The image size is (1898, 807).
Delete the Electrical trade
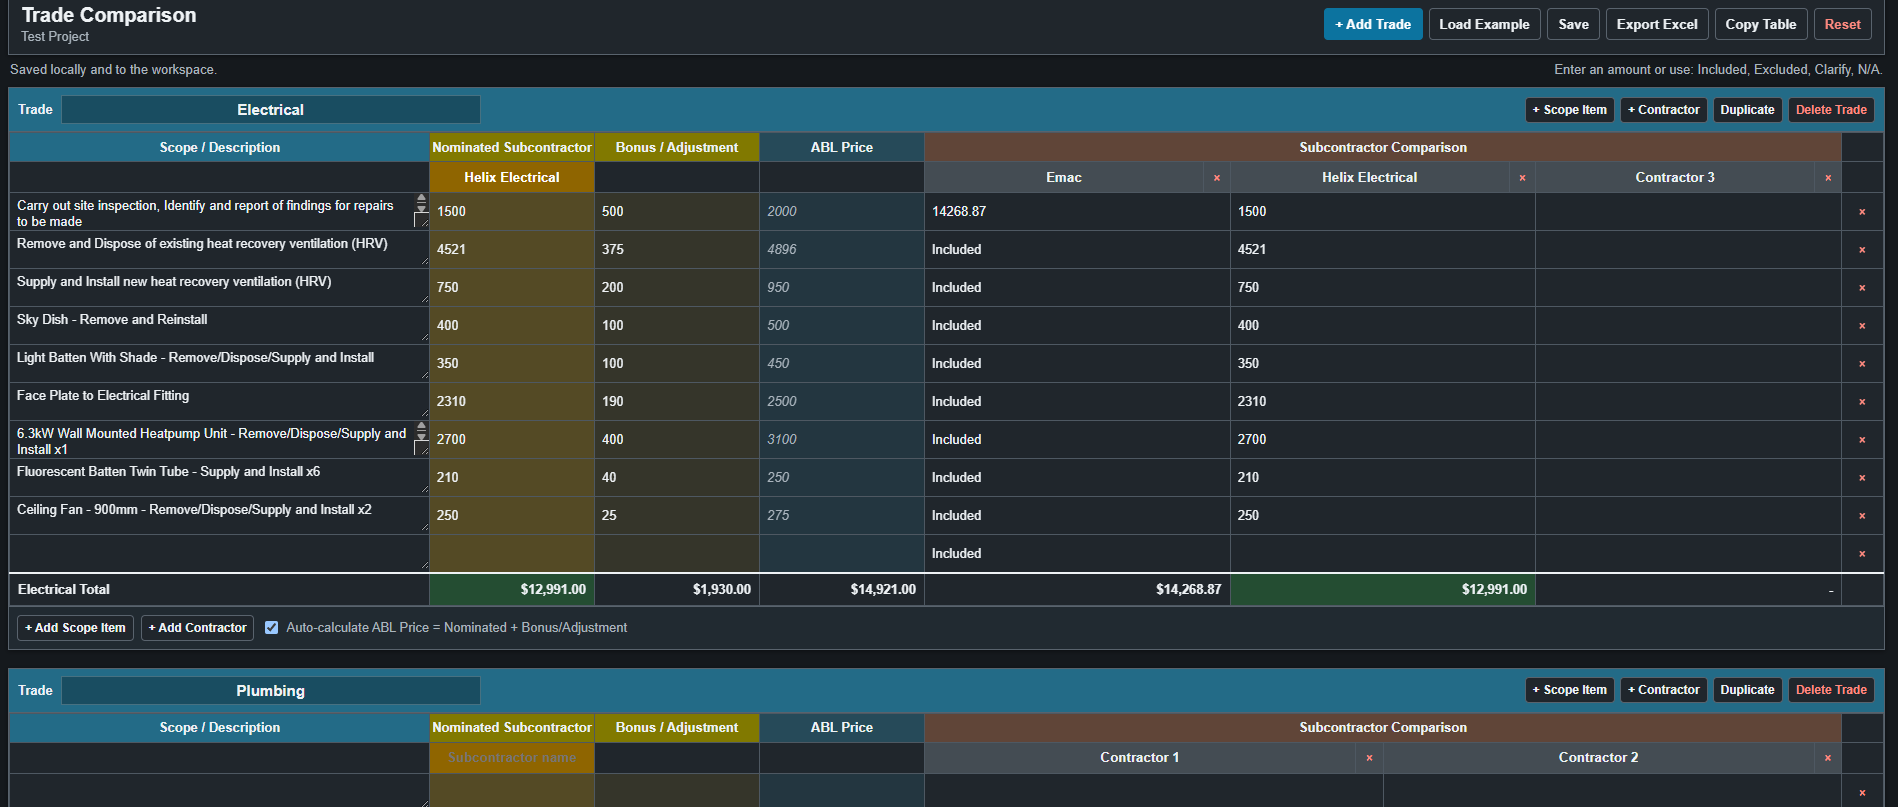coord(1831,110)
